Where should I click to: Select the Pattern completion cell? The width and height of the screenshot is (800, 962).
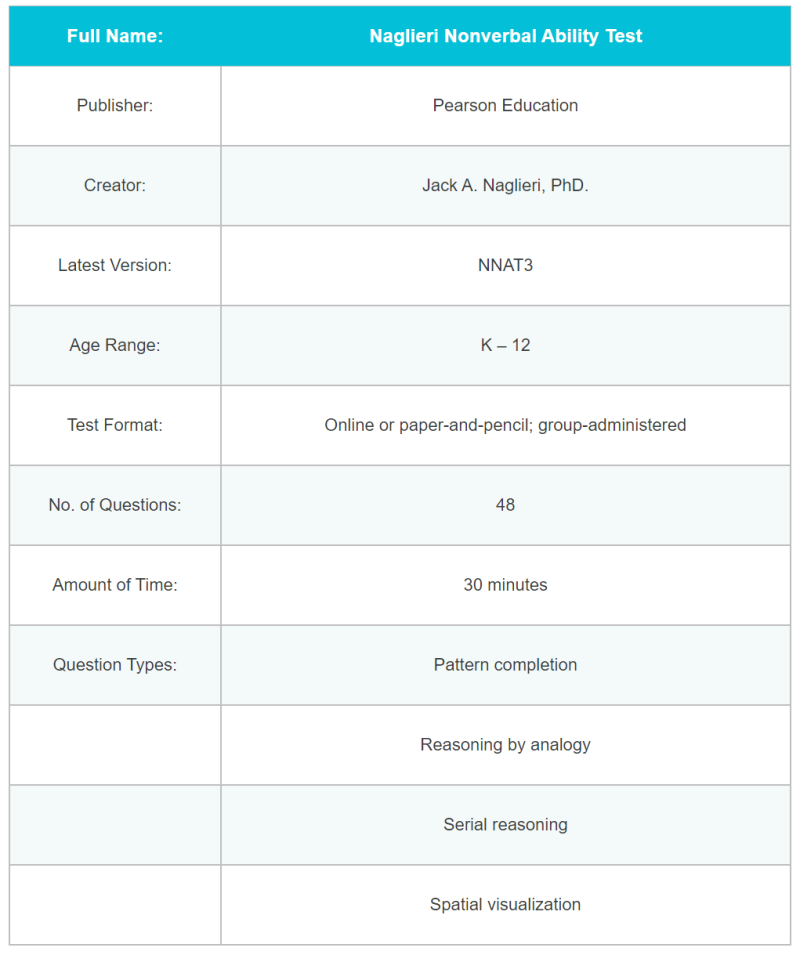[506, 665]
